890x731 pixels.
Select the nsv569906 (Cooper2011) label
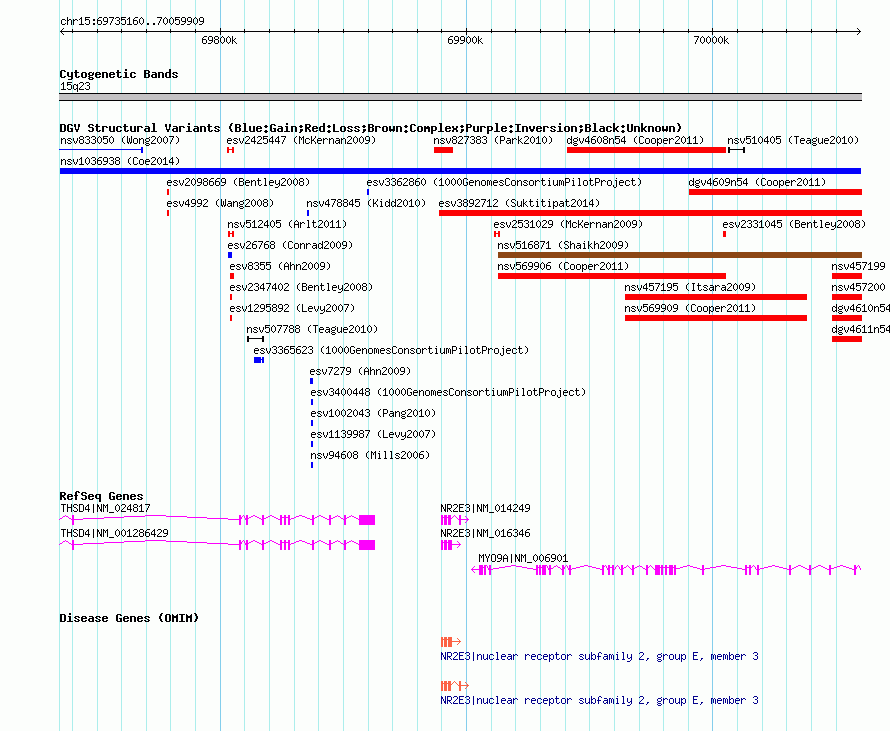coord(563,266)
